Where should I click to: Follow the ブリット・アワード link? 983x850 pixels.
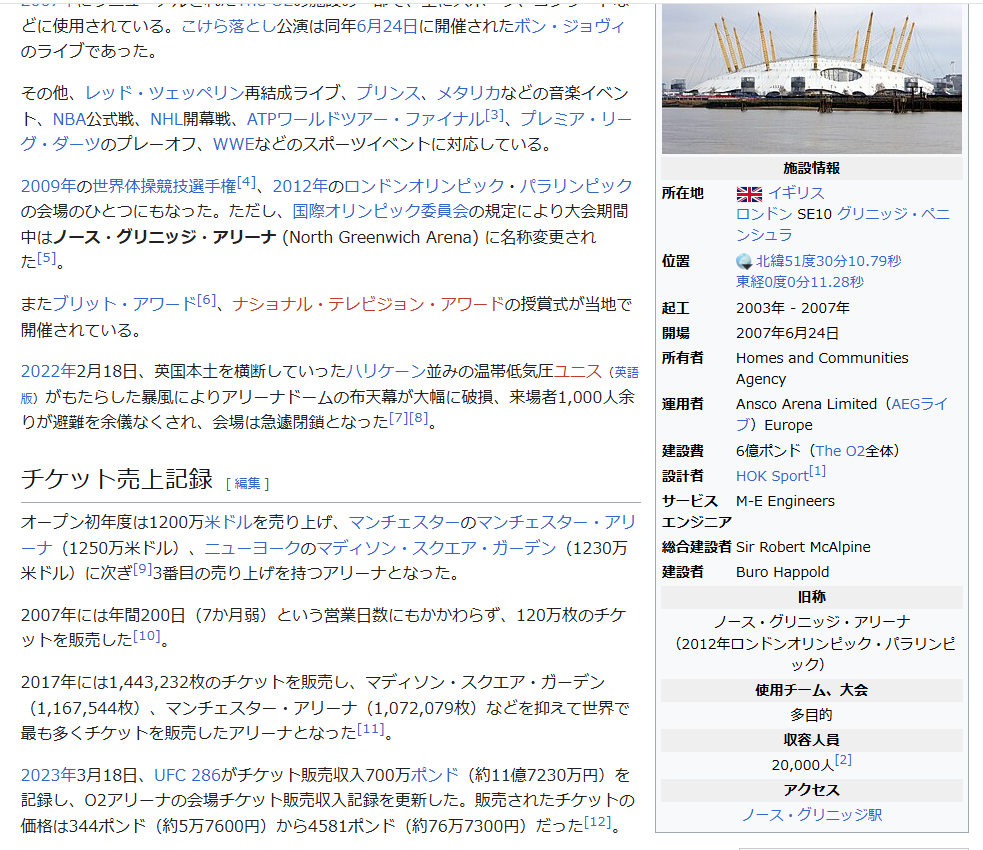click(124, 304)
